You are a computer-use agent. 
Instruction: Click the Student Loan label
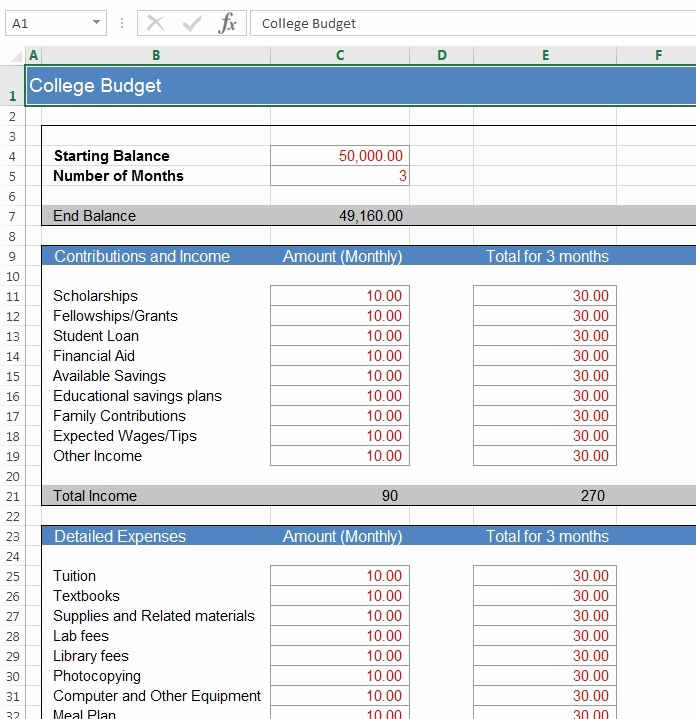click(x=96, y=336)
